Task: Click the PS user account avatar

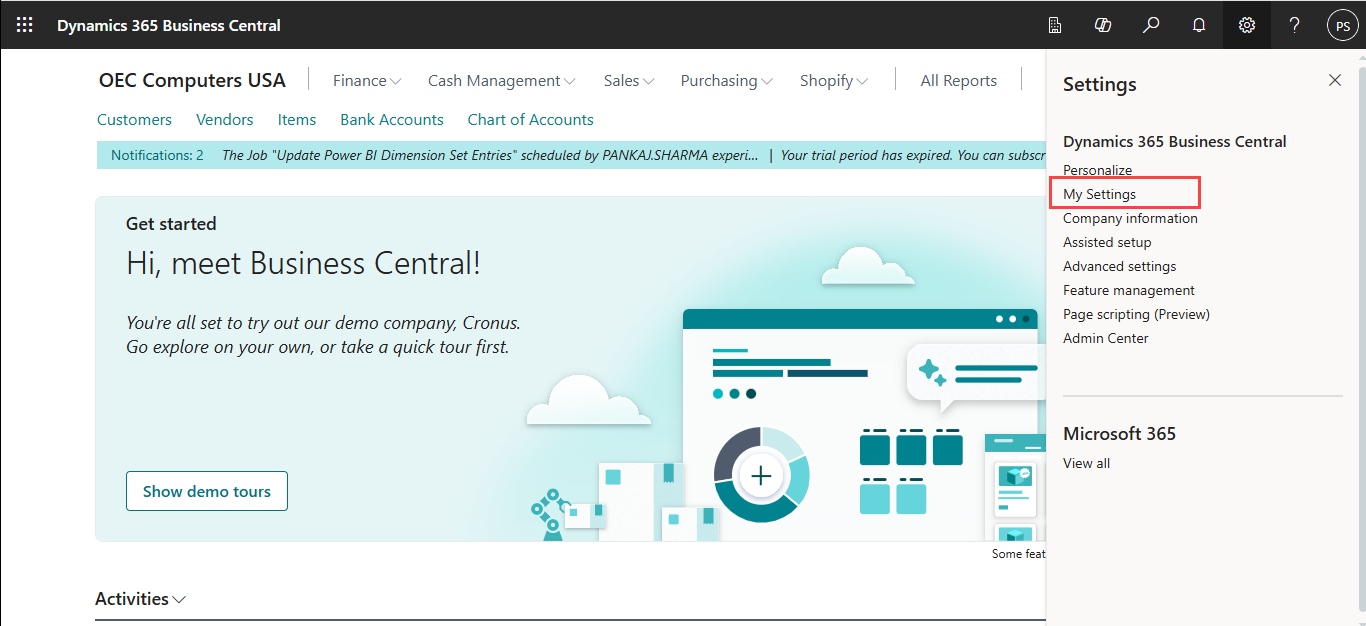Action: pos(1342,25)
